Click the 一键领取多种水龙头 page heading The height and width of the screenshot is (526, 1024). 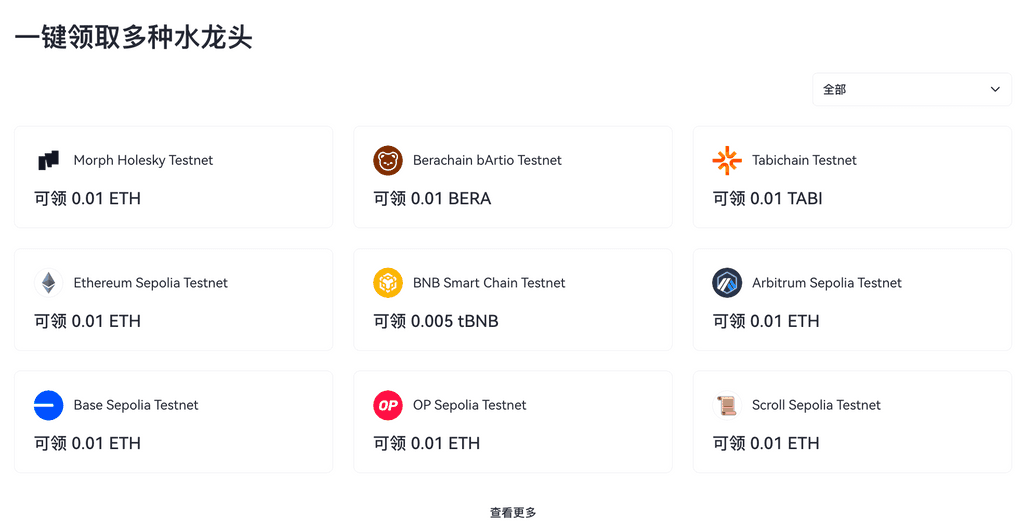click(x=133, y=38)
